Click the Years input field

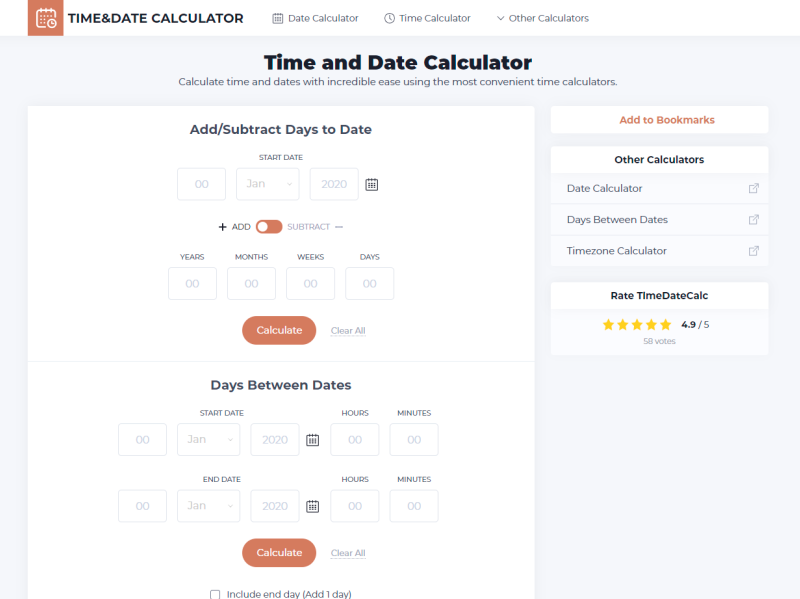192,284
